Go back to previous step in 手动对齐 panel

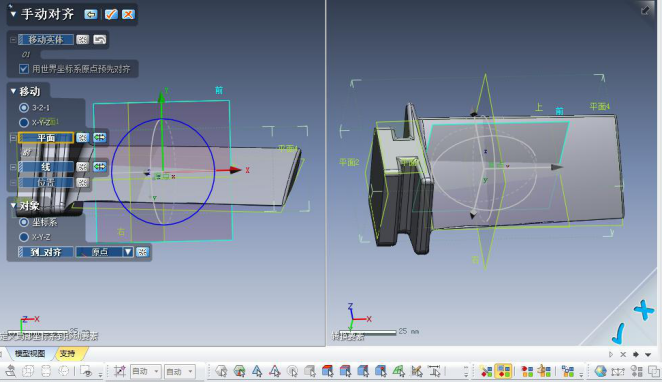point(90,14)
